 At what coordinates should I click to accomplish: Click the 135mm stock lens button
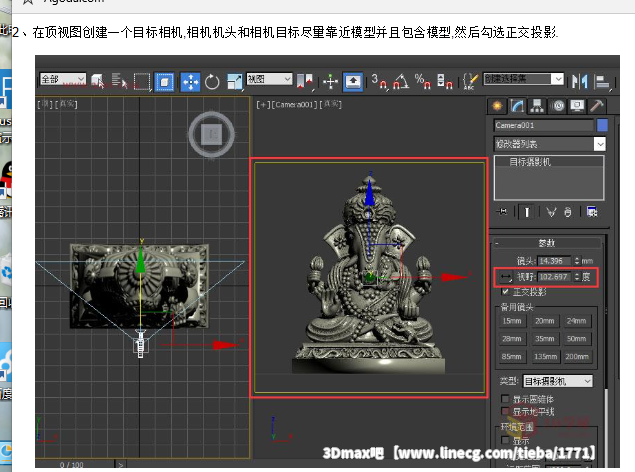point(544,357)
